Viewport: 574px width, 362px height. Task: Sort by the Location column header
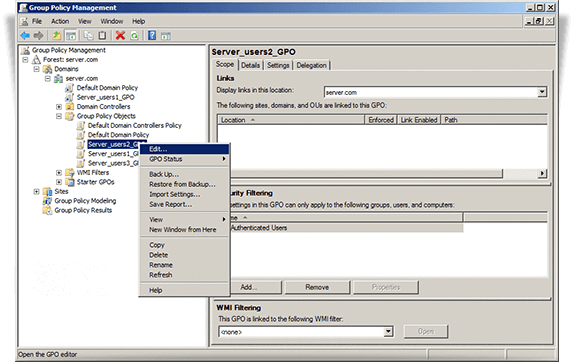(x=291, y=120)
